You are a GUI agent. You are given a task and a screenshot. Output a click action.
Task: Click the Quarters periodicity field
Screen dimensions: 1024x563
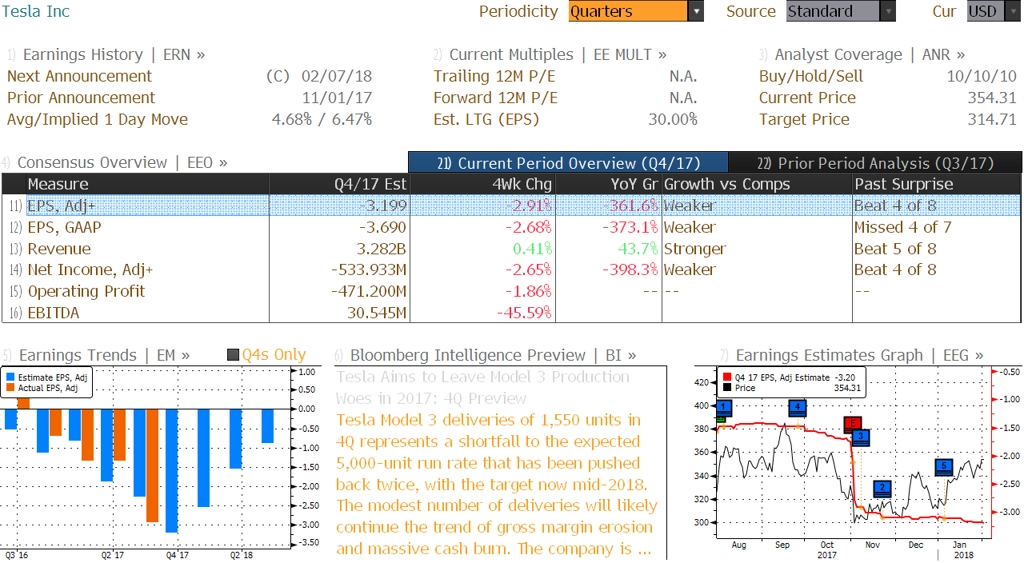[628, 11]
